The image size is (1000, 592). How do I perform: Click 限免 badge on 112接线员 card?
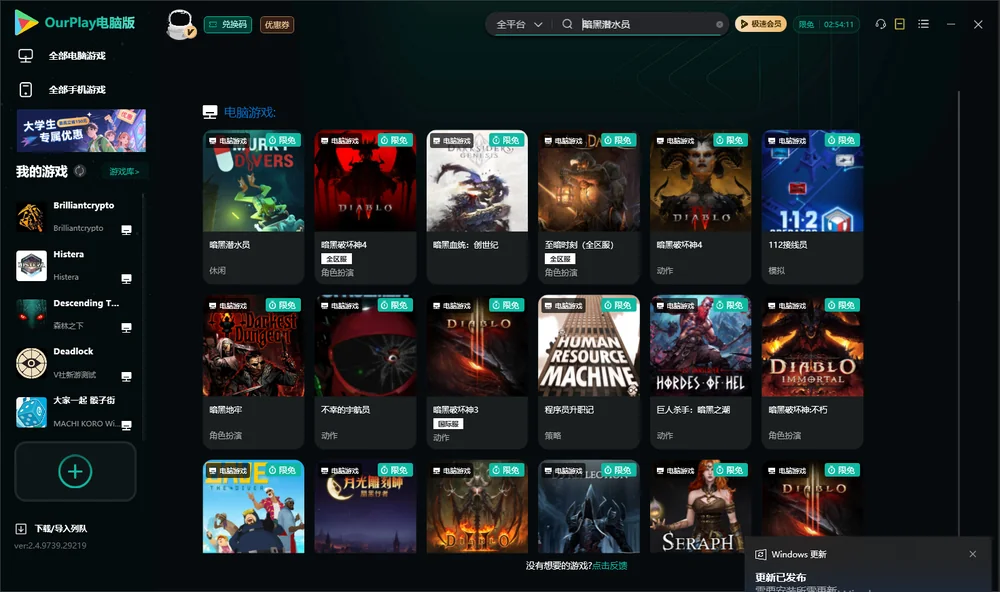(842, 140)
